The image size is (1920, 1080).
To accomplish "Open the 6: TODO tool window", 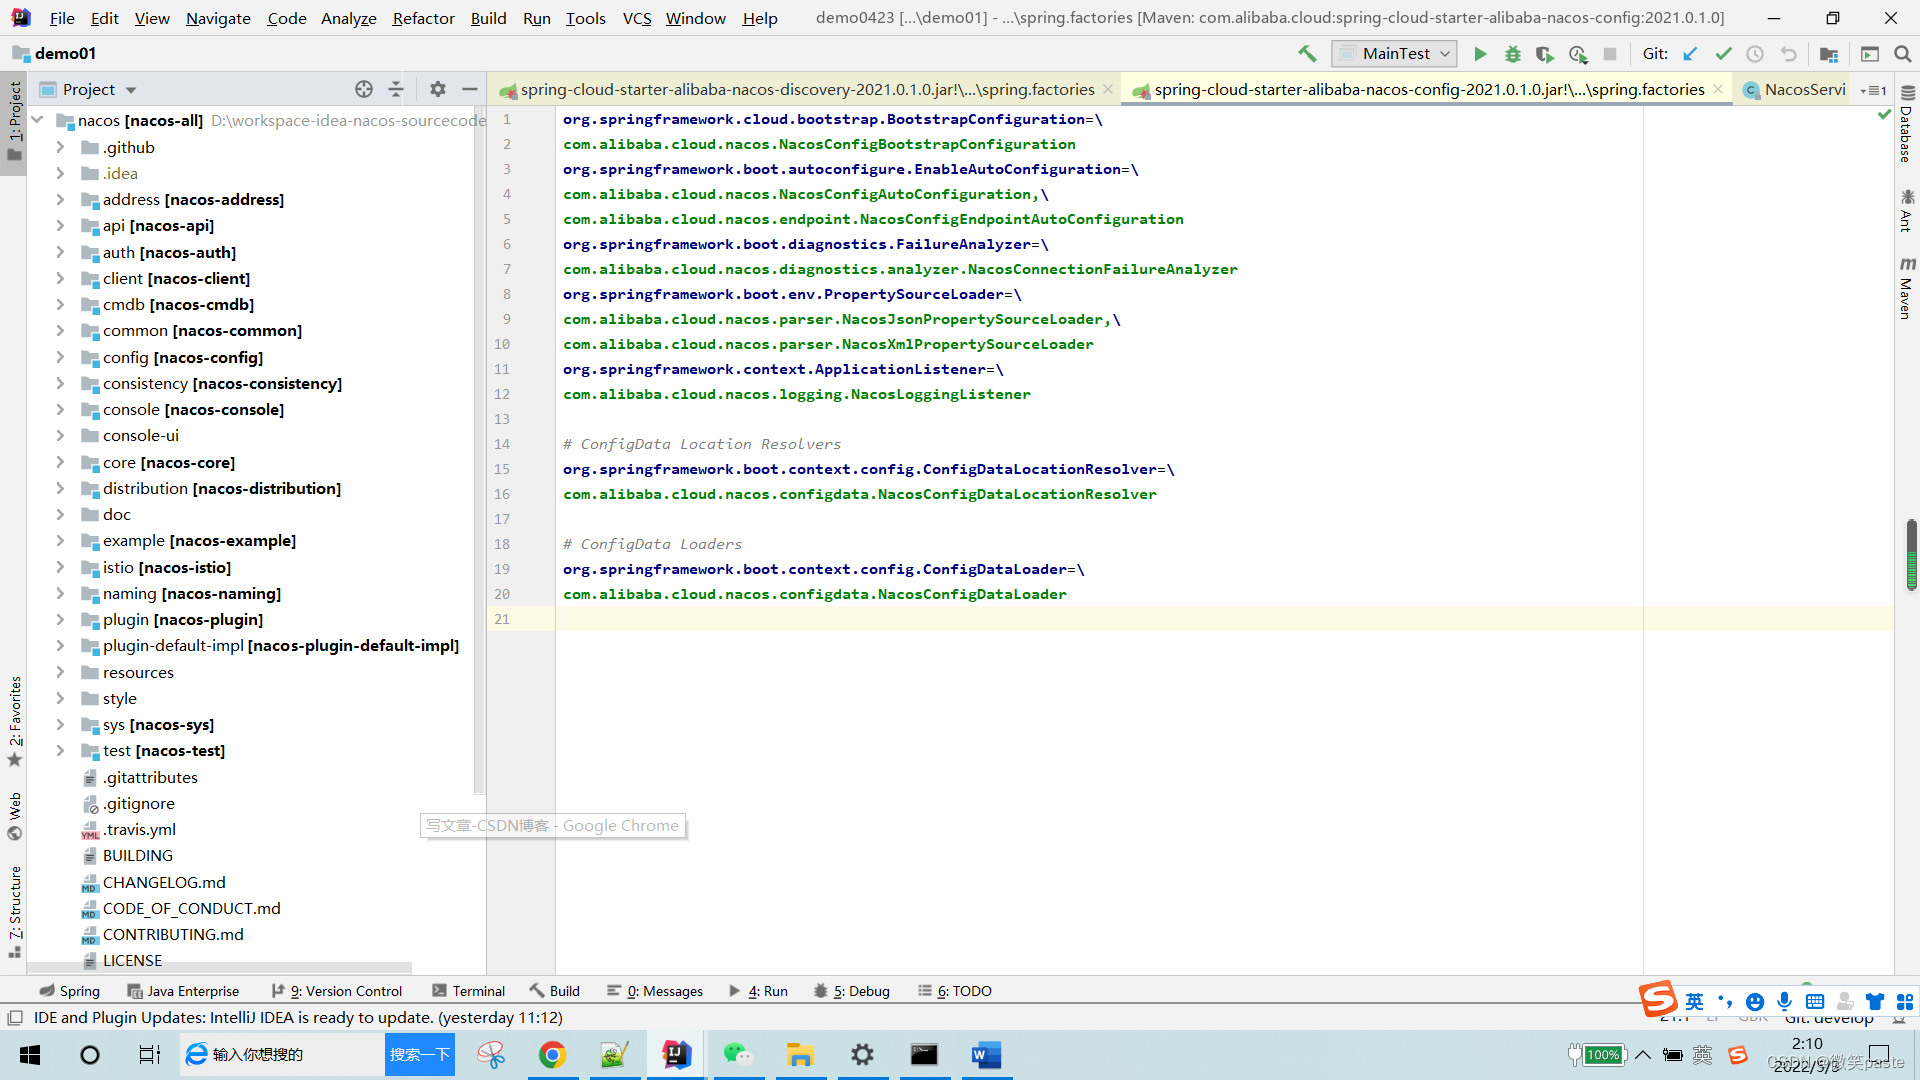I will point(955,991).
